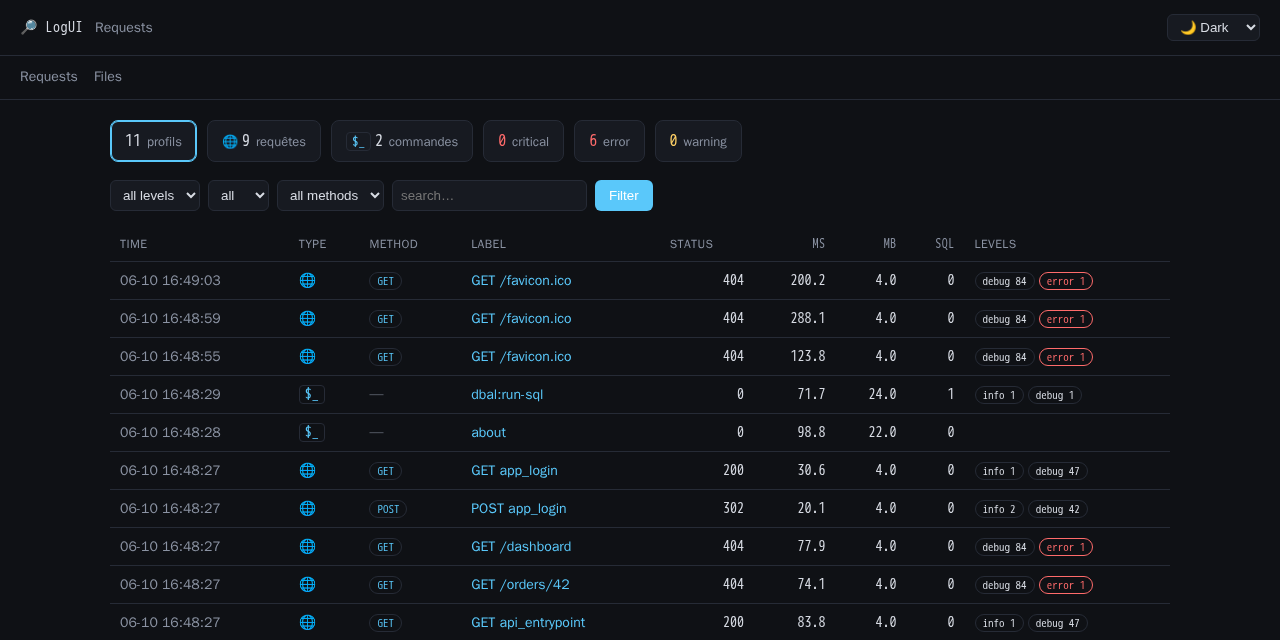This screenshot has width=1280, height=640.
Task: Click GET badge in /dashboard row
Action: coord(385,547)
